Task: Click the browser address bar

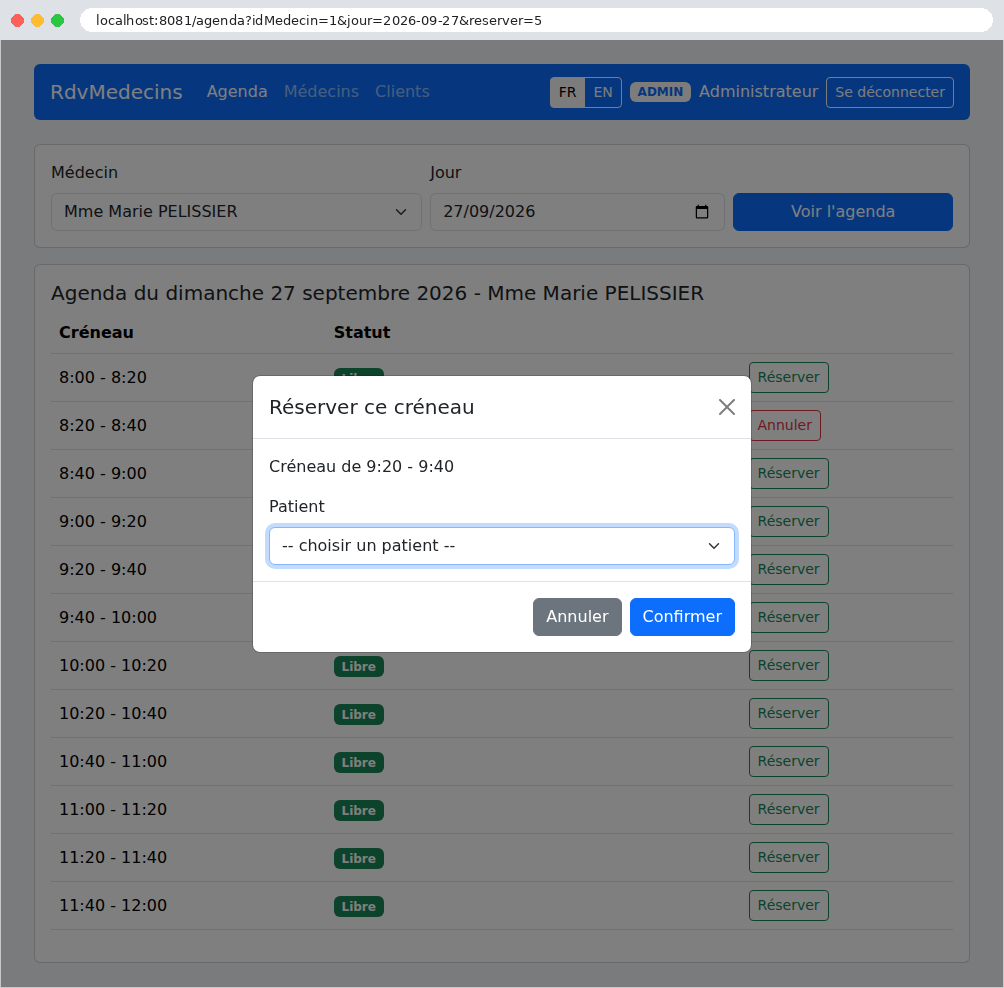Action: 536,20
